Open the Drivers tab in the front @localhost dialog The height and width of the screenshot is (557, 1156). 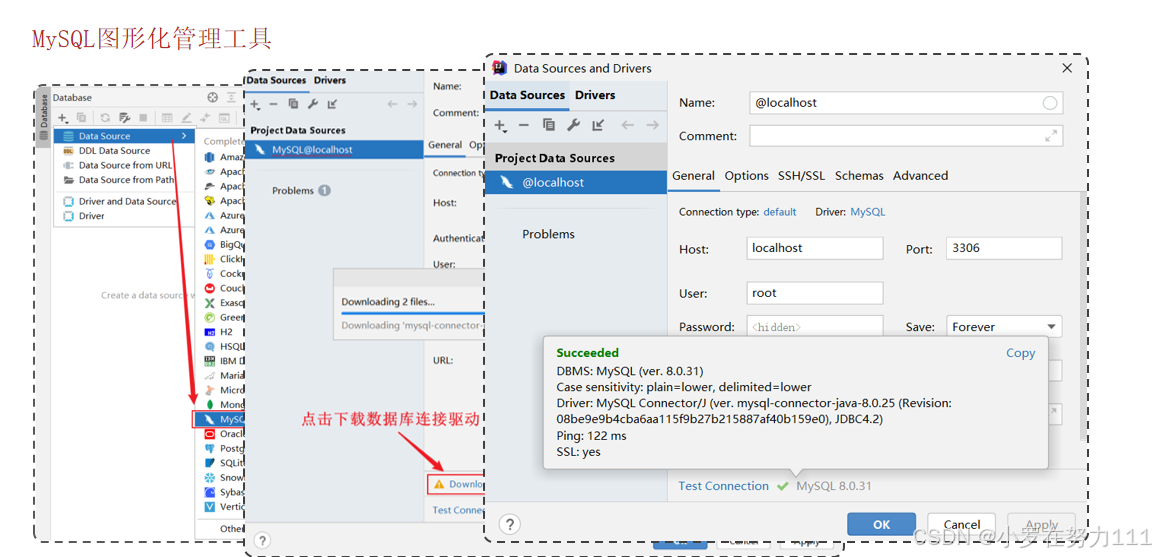[x=595, y=95]
